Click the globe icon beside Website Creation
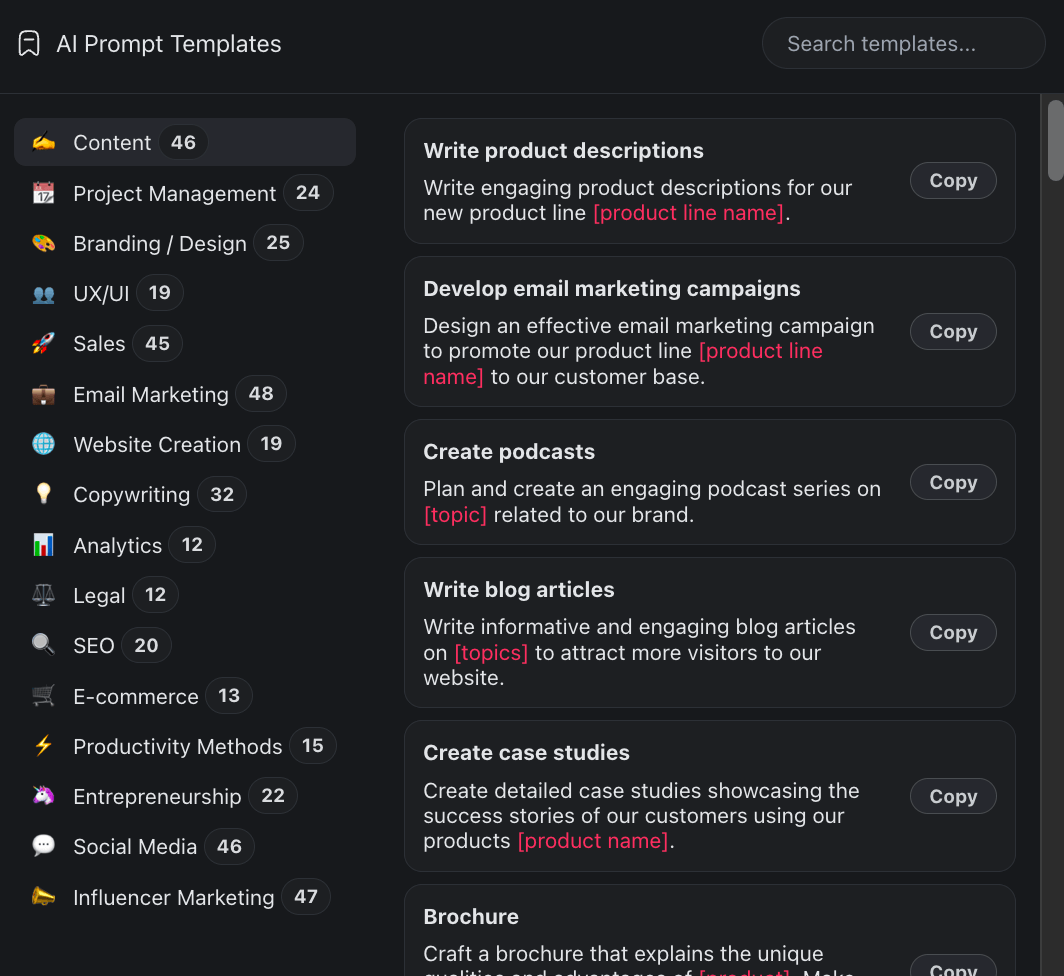The width and height of the screenshot is (1064, 976). coord(44,443)
